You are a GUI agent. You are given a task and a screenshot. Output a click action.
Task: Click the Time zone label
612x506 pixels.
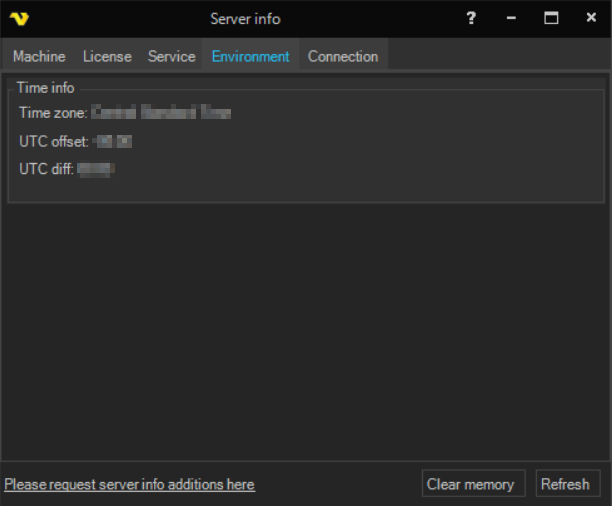(52, 114)
